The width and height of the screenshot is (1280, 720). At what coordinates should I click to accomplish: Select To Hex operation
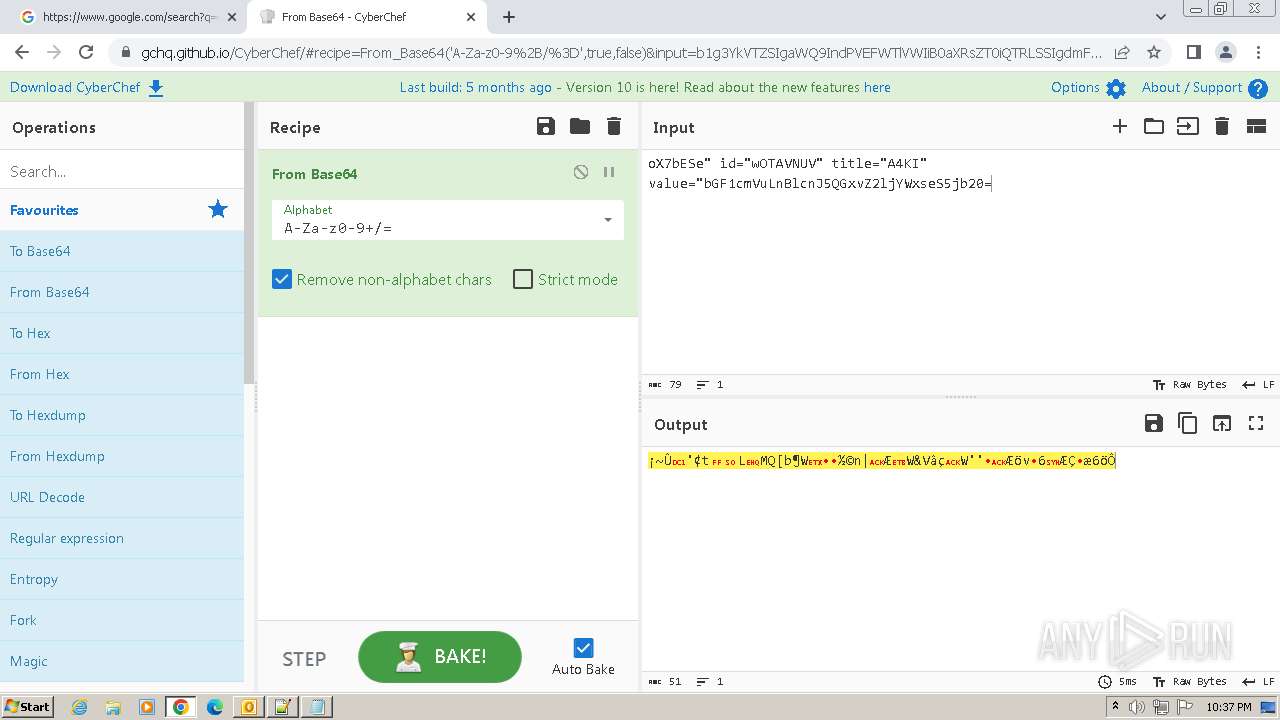(122, 333)
